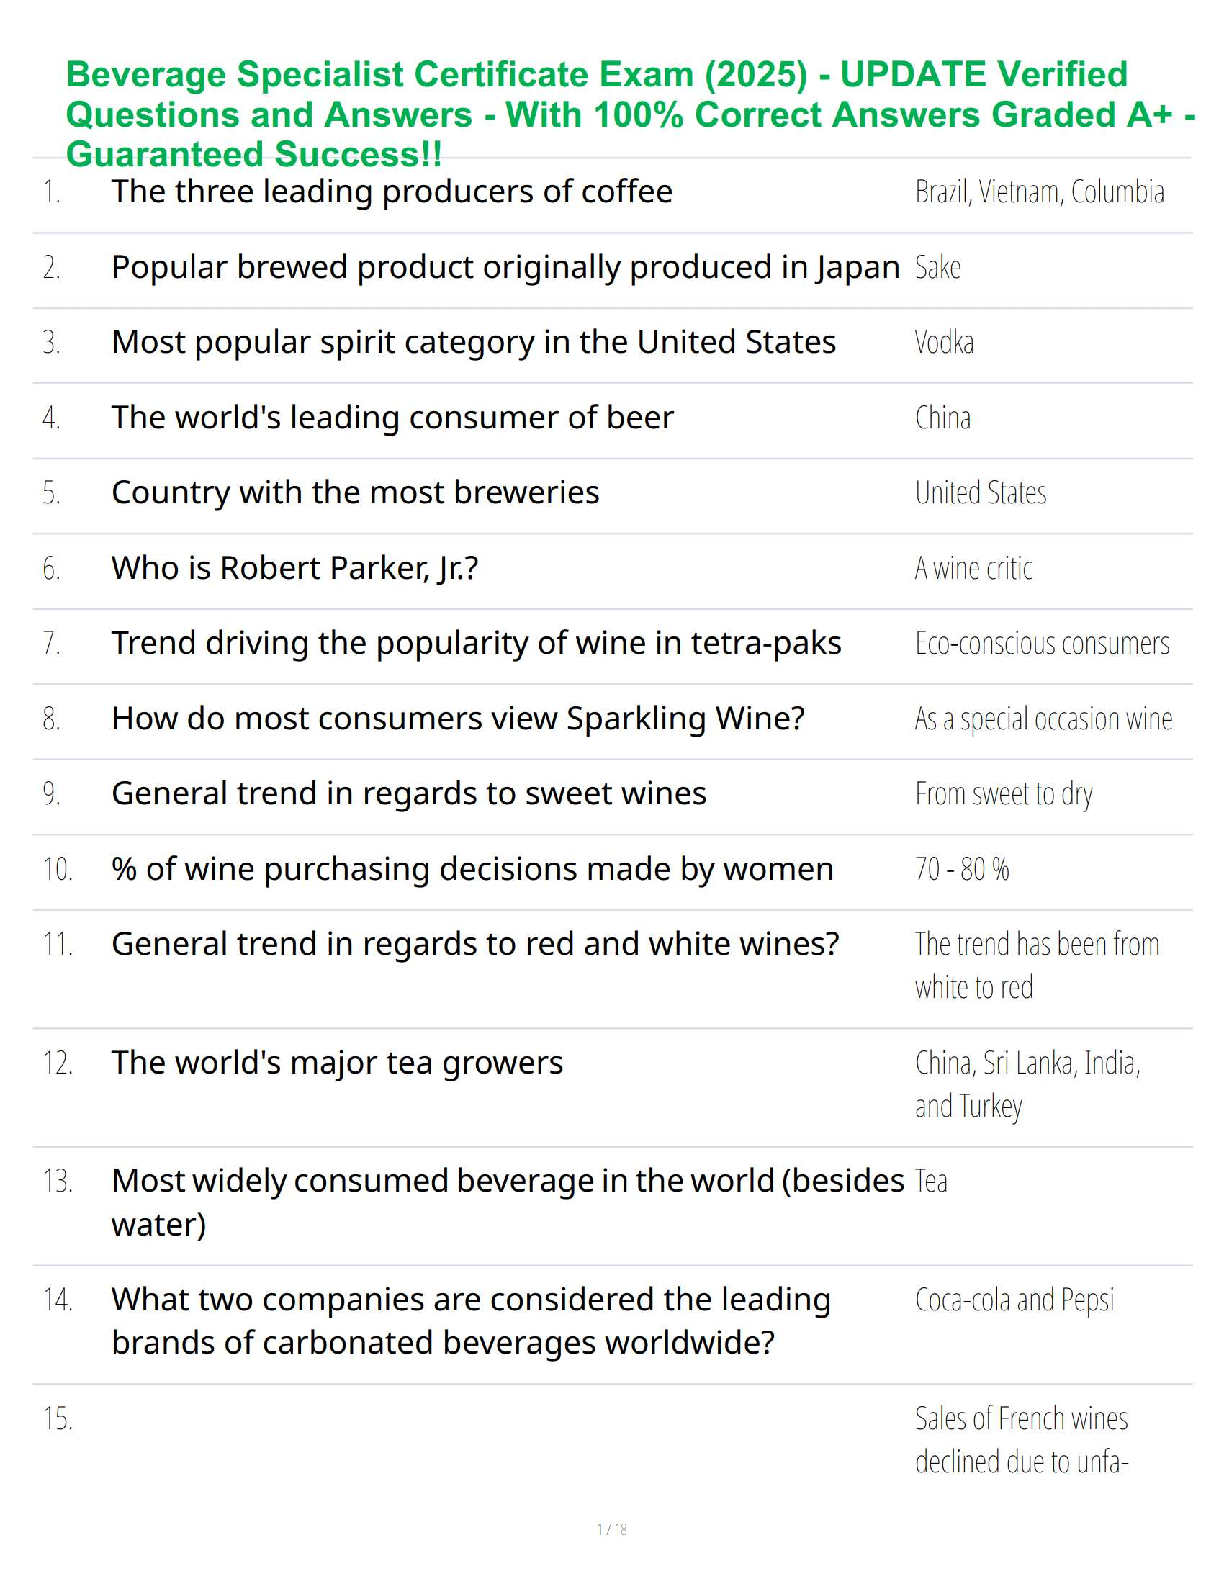Click the answer listing major tea growers
This screenshot has height=1584, width=1224.
pyautogui.click(x=1027, y=1084)
